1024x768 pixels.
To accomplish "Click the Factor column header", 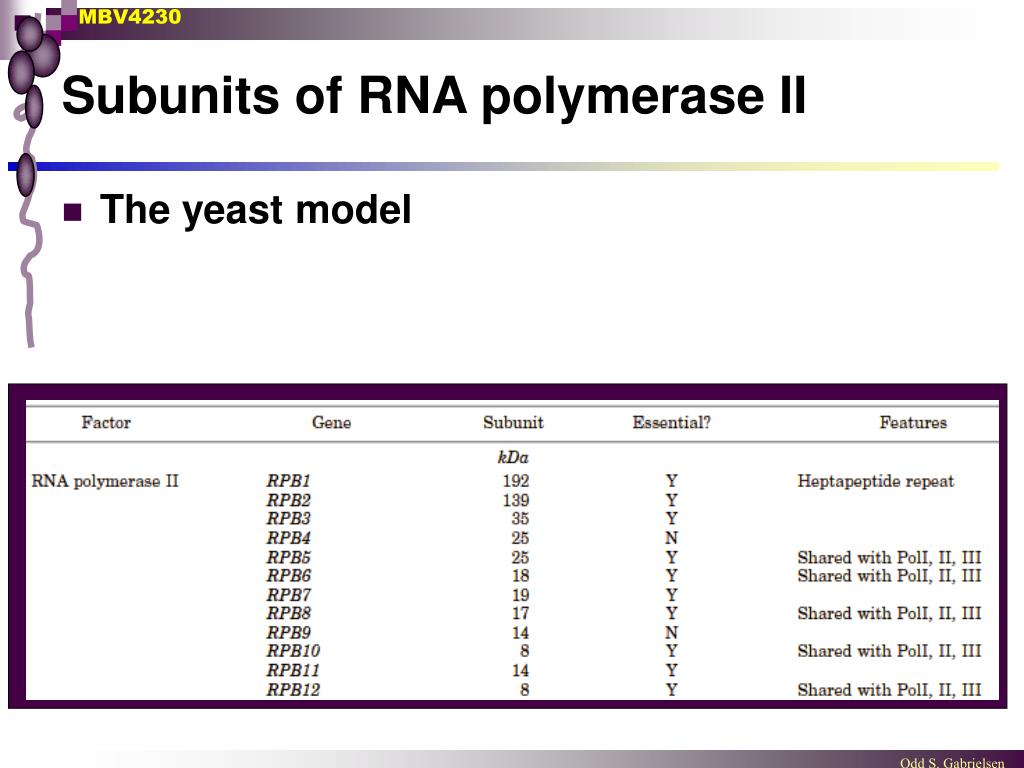I will (x=106, y=423).
